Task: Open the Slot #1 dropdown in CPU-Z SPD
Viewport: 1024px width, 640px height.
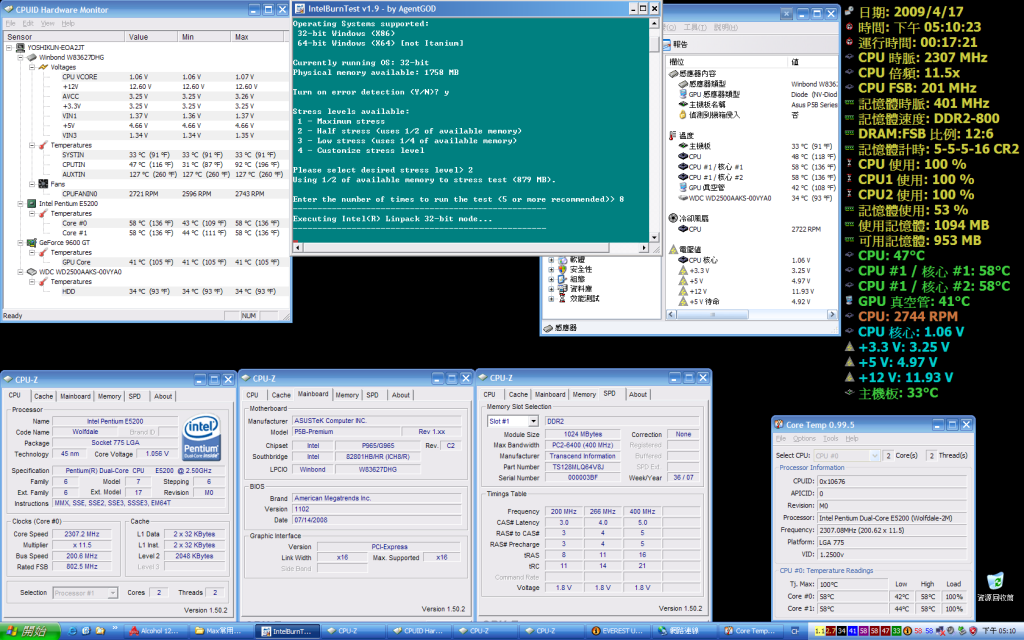Action: pyautogui.click(x=533, y=421)
